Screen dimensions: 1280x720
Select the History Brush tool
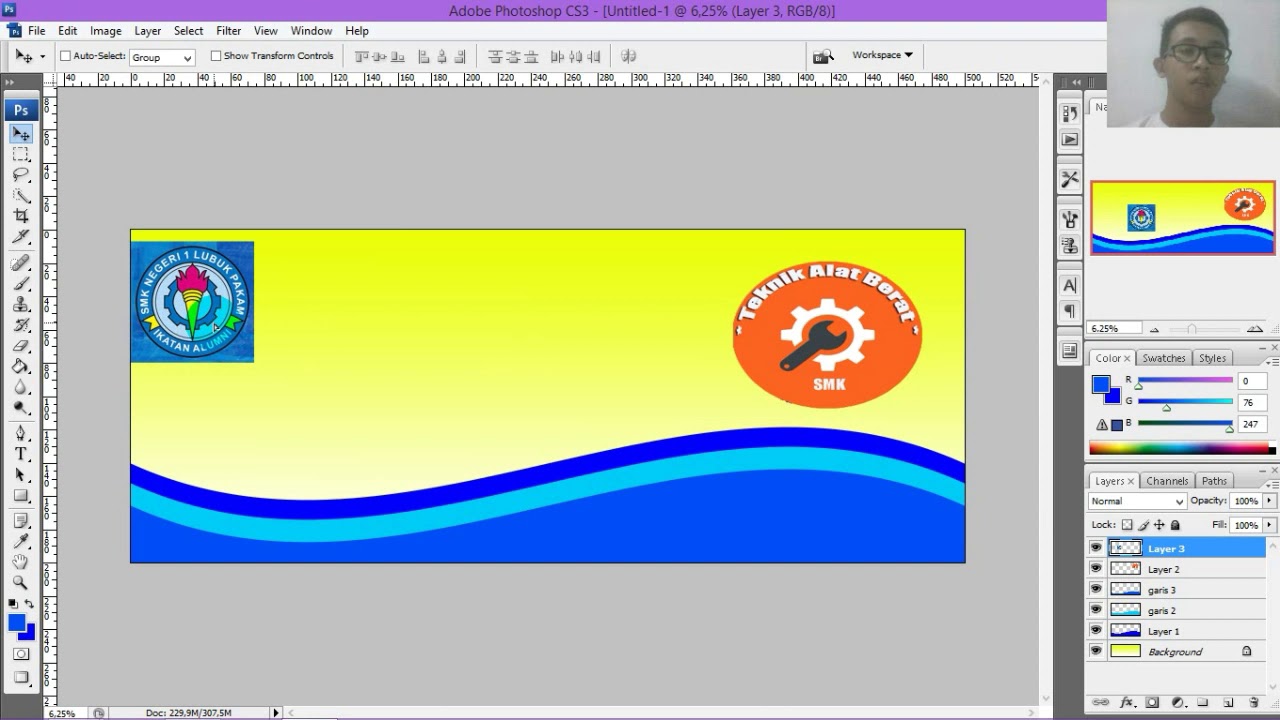point(21,325)
